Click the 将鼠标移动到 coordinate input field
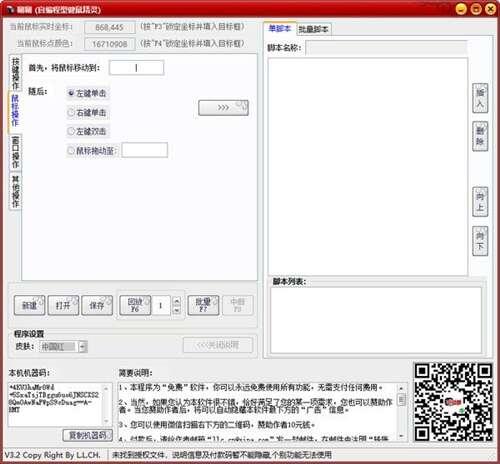This screenshot has height=464, width=500. pyautogui.click(x=137, y=68)
